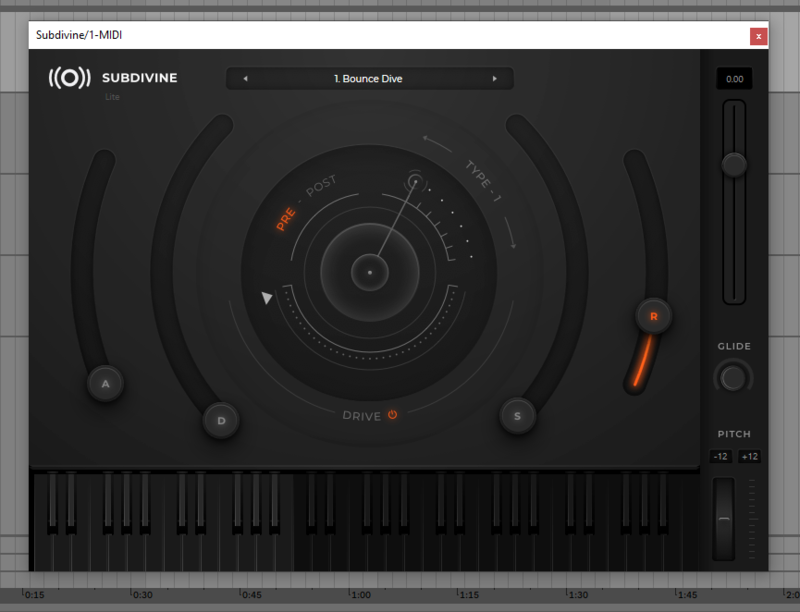Click the 0:30 timeline marker in the DAW
This screenshot has width=800, height=612.
tap(142, 595)
